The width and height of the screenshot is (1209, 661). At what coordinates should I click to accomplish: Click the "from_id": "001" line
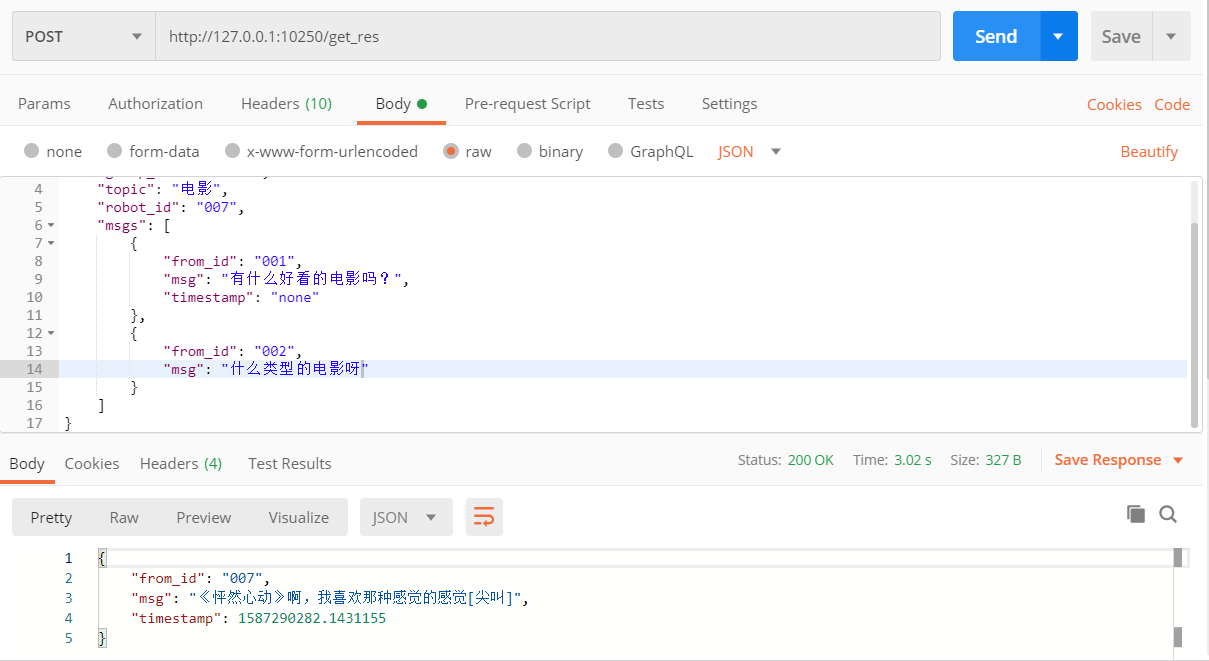[x=232, y=261]
